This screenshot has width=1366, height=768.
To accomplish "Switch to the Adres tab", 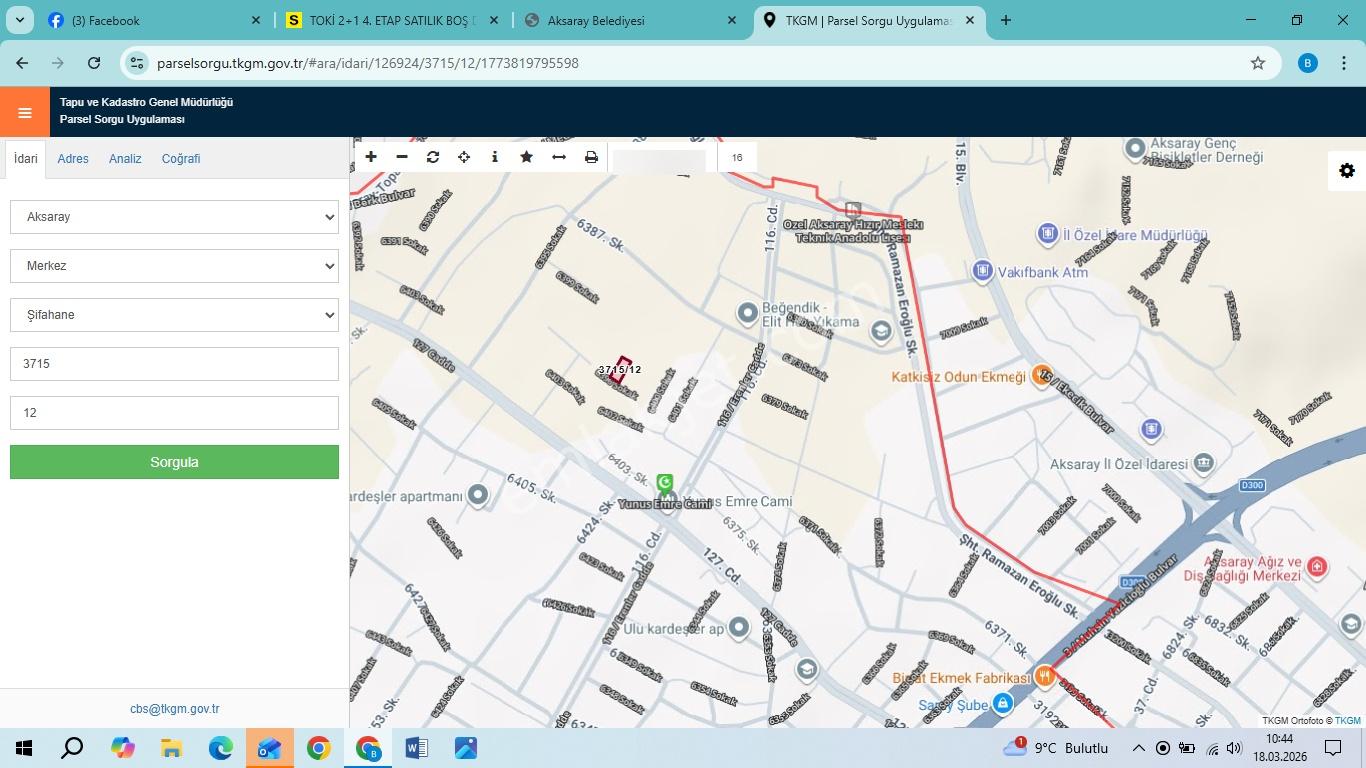I will click(x=73, y=159).
